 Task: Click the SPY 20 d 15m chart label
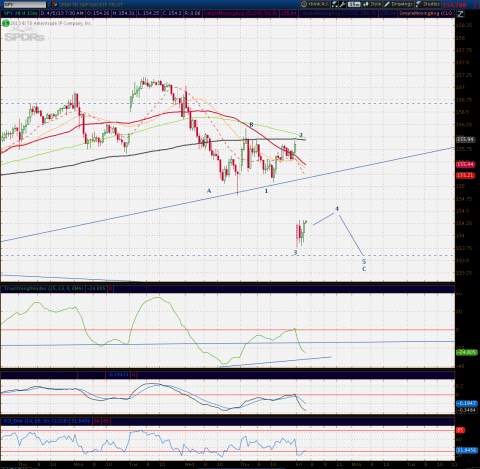pos(19,13)
